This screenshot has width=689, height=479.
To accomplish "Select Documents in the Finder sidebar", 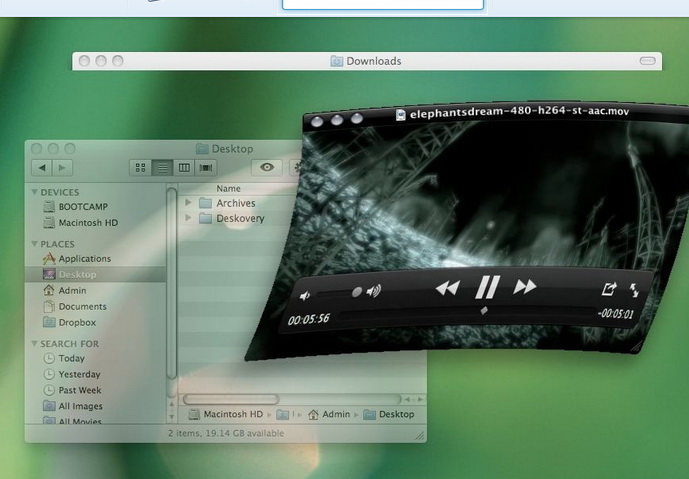I will pyautogui.click(x=82, y=307).
